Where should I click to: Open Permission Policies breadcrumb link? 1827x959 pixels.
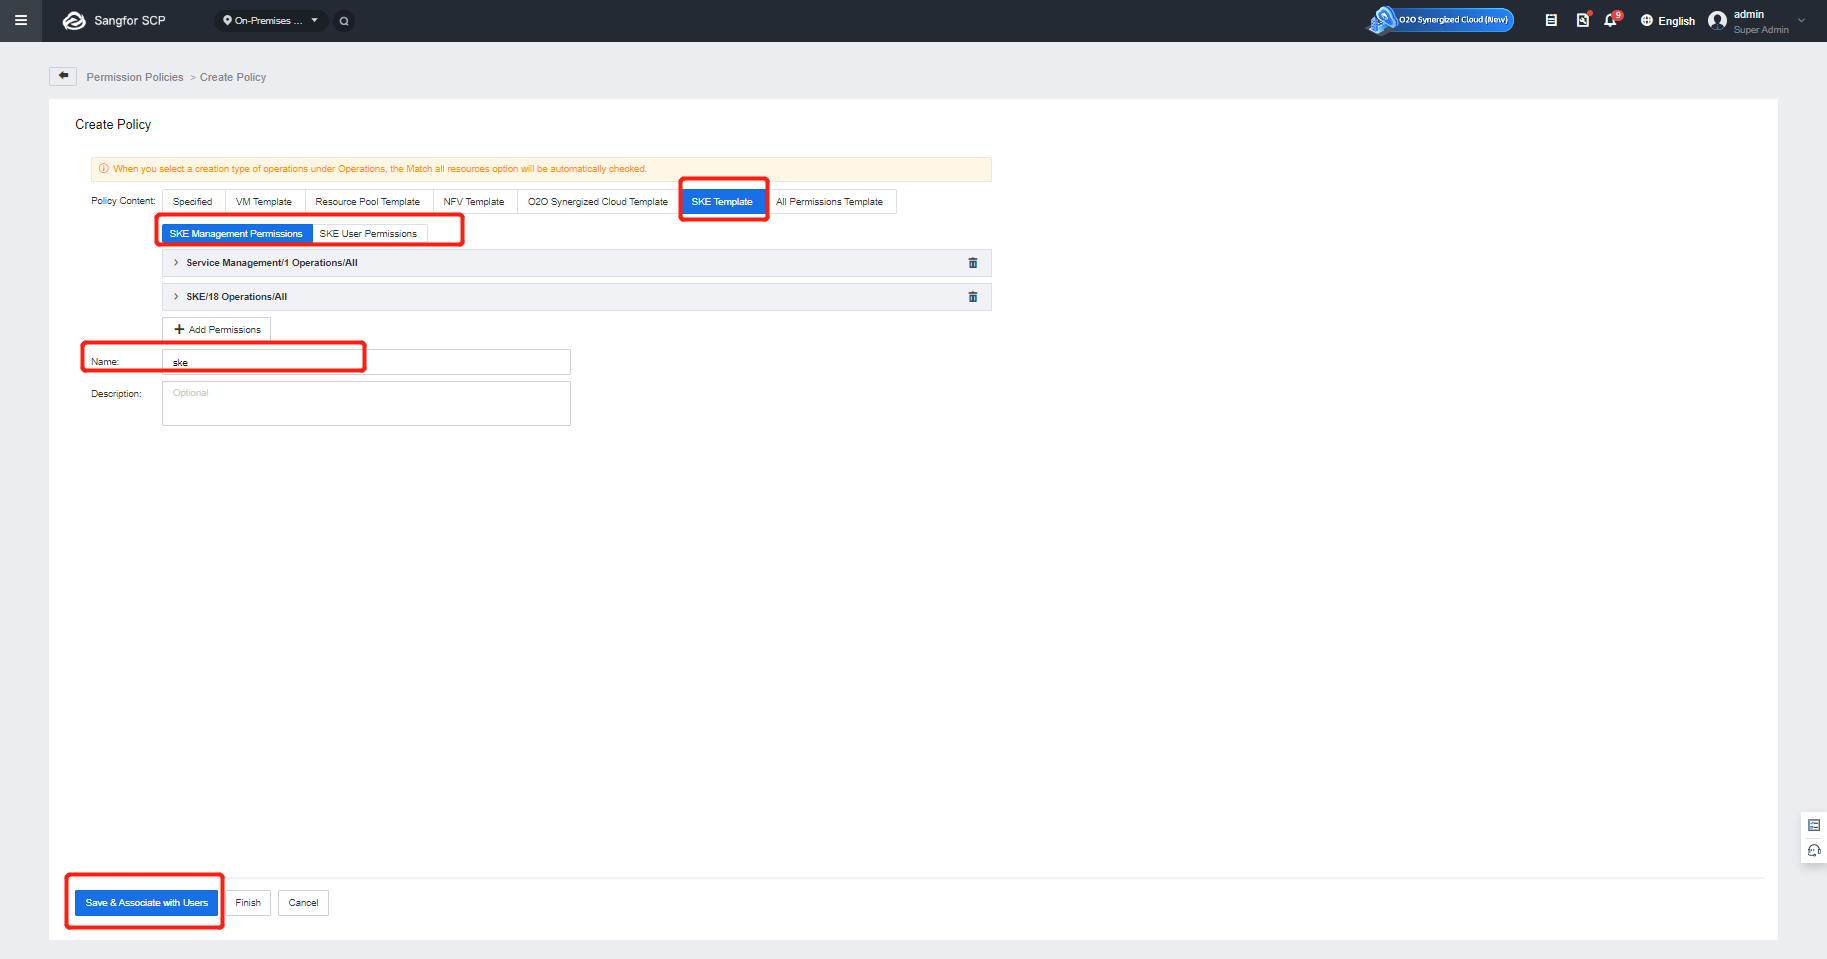pyautogui.click(x=135, y=77)
